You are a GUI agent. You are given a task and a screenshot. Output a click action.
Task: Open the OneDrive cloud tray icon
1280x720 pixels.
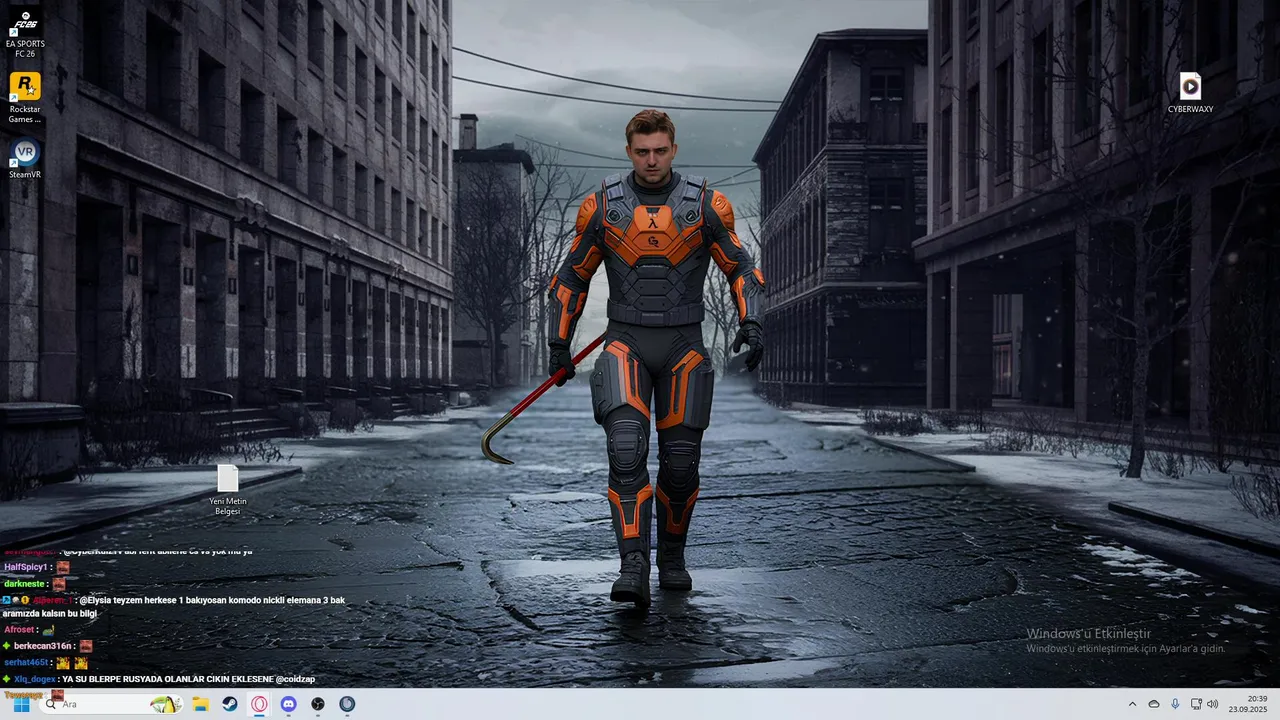click(x=1154, y=704)
